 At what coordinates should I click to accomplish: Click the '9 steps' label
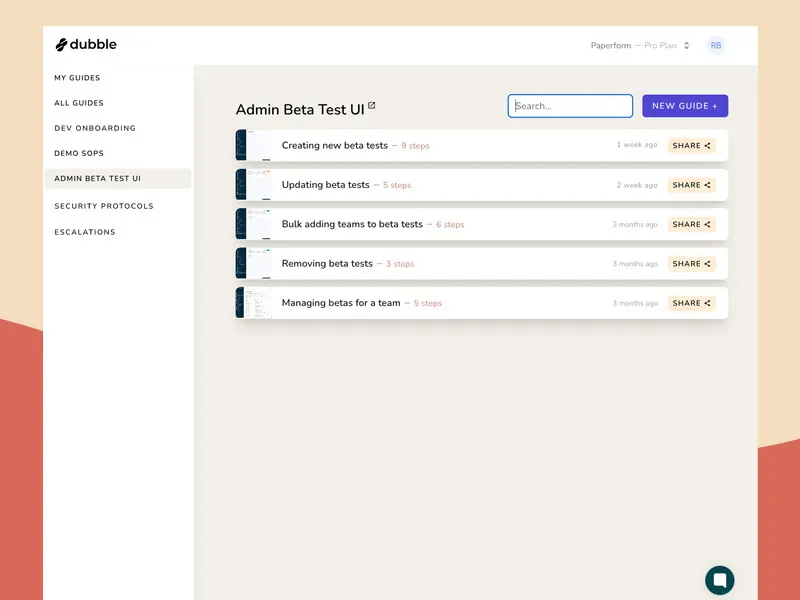[x=415, y=146]
